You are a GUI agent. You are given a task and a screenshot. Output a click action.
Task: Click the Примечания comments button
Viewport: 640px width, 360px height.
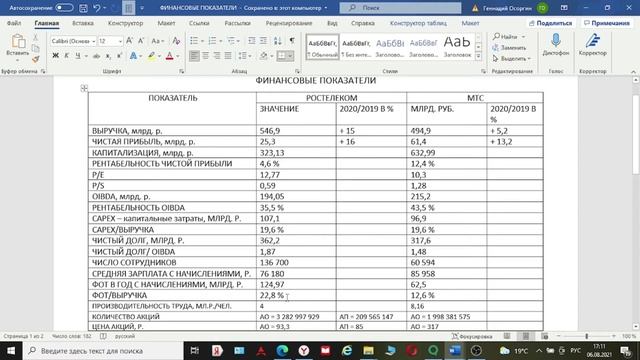[x=607, y=23]
